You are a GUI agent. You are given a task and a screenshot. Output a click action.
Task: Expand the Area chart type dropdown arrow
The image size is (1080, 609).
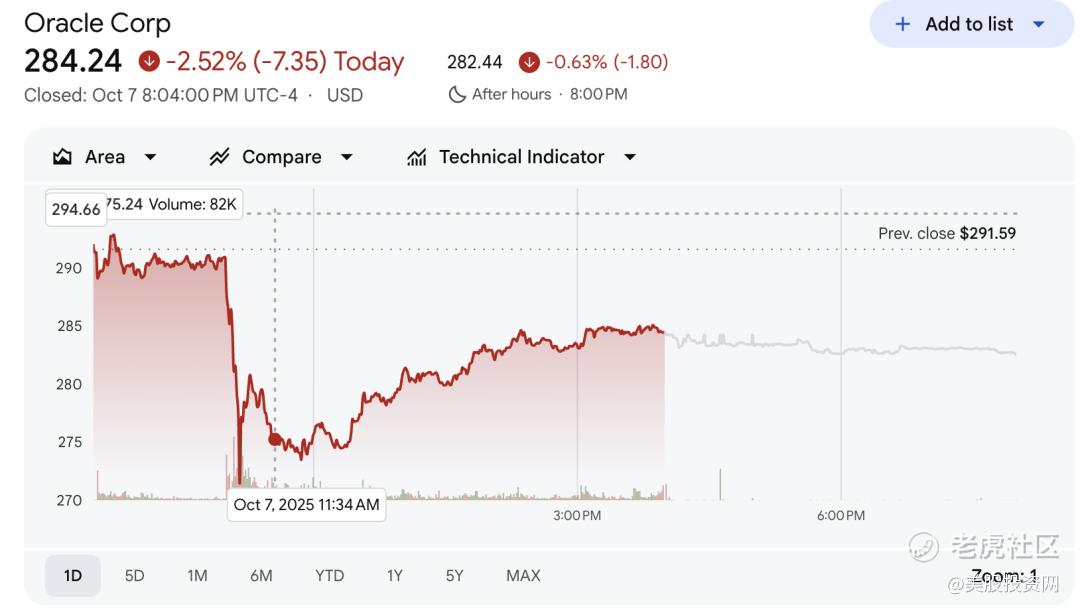[x=151, y=157]
